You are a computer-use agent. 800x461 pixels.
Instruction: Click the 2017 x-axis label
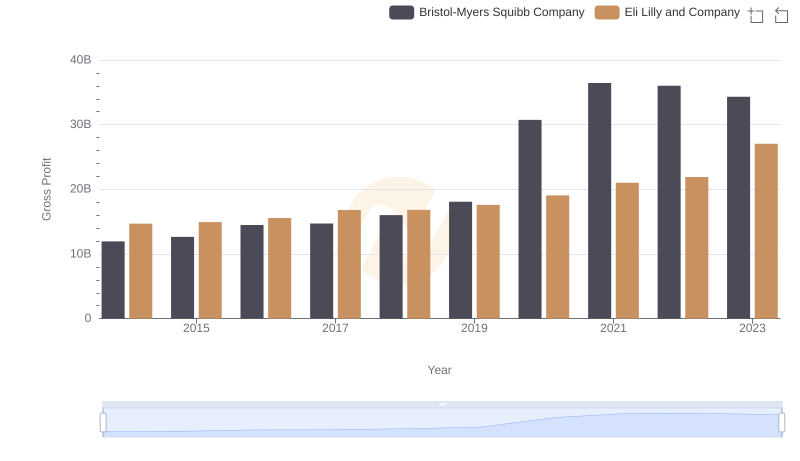tap(335, 328)
